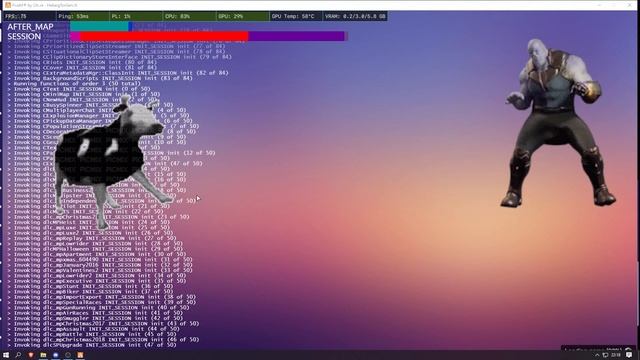Click the Ping 53ms indicator
Viewport: 640px width, 360px height.
82,16
